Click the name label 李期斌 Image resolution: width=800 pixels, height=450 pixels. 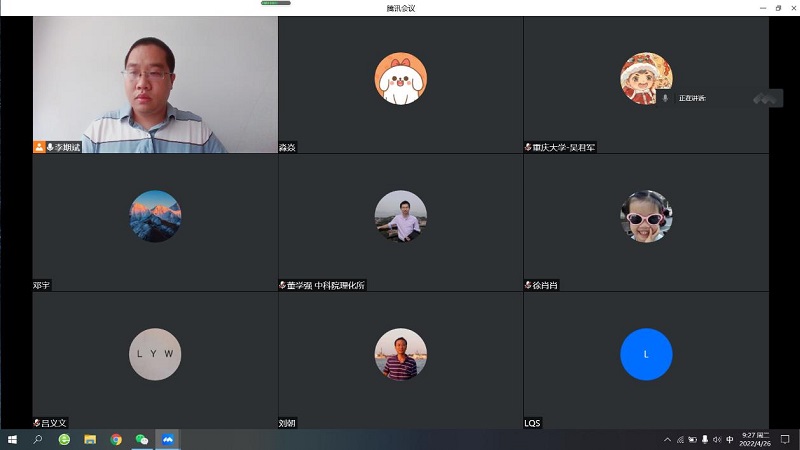(x=67, y=147)
